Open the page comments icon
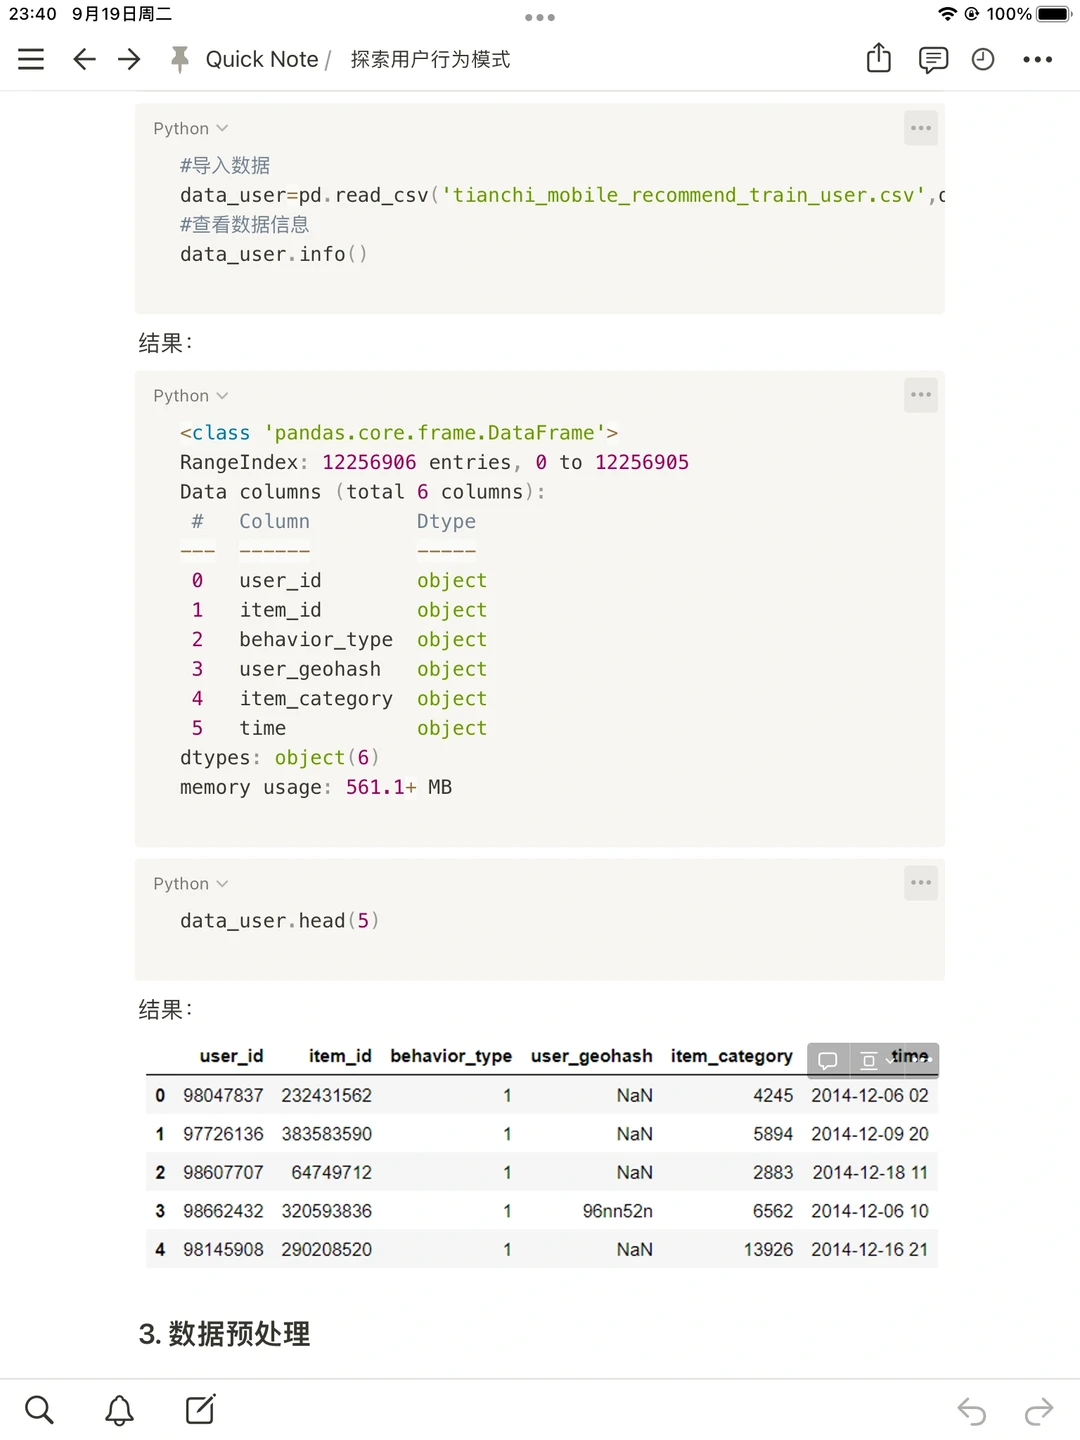1080x1440 pixels. click(933, 60)
